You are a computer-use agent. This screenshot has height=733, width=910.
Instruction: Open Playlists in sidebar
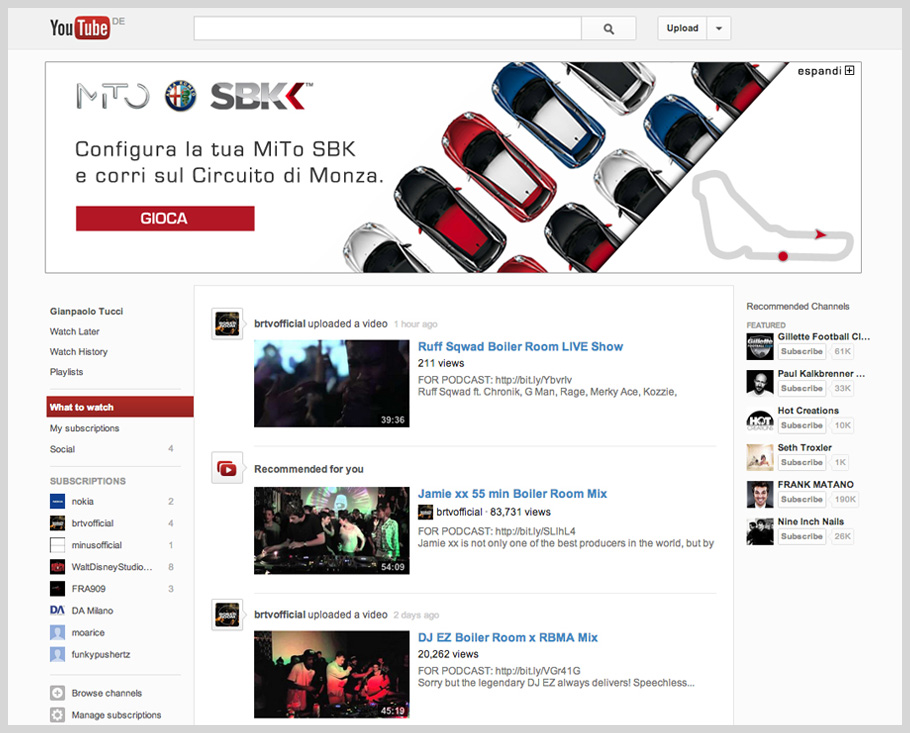click(66, 372)
